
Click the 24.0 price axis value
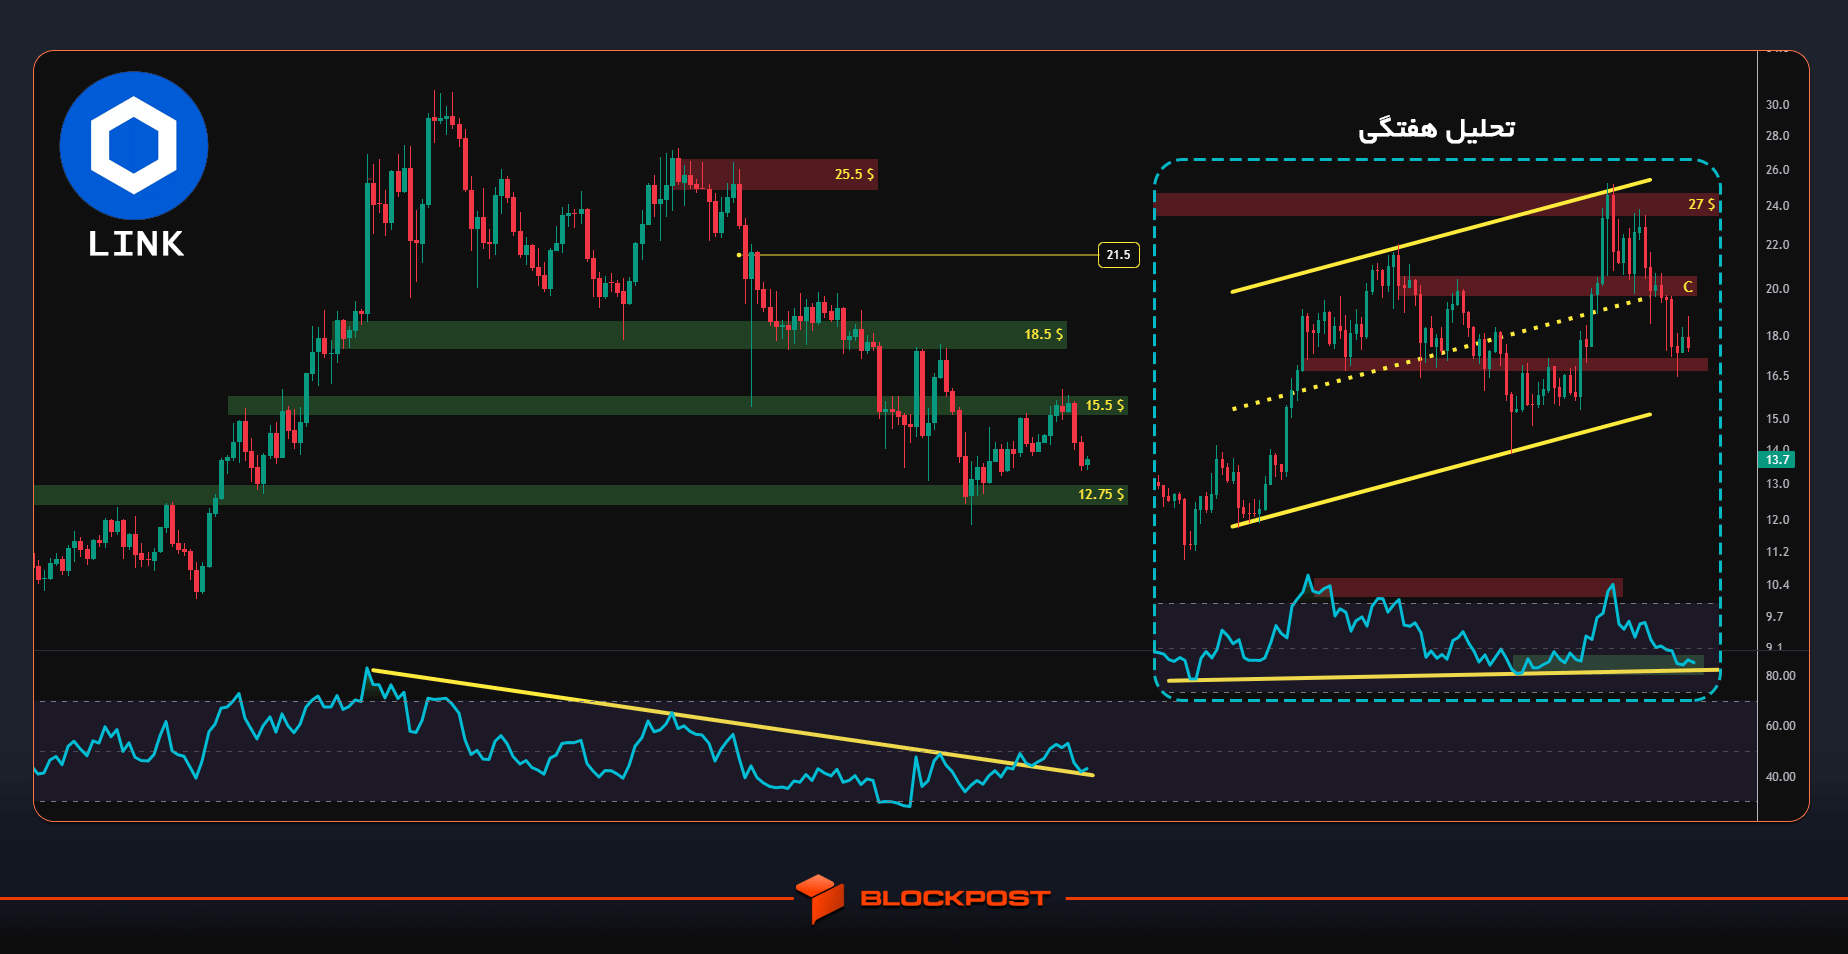point(1777,206)
